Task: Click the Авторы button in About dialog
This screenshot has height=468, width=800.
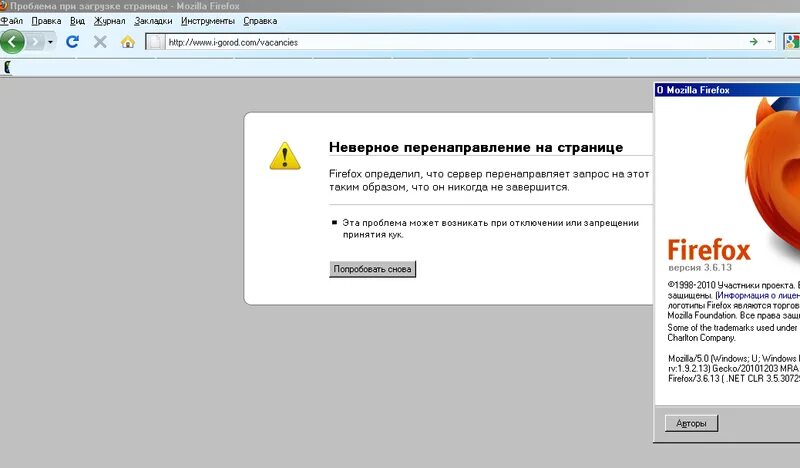Action: click(691, 423)
